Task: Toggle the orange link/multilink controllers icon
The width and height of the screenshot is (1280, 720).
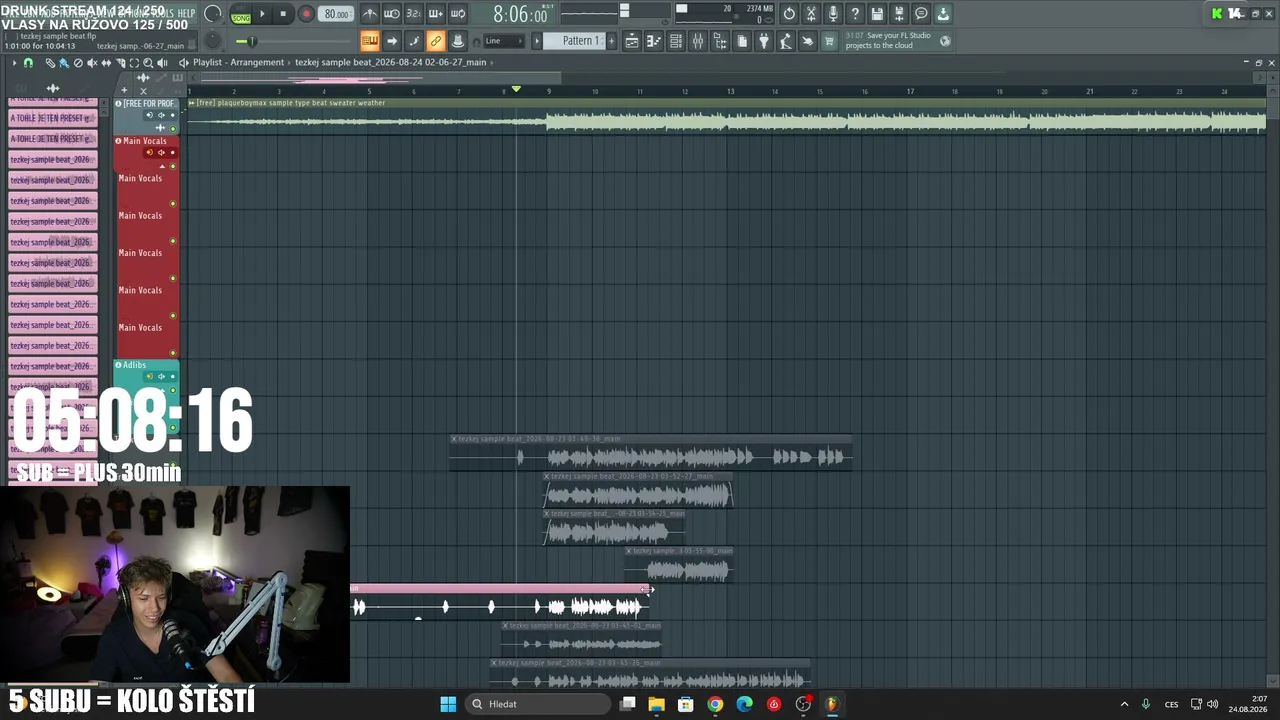Action: (x=436, y=41)
